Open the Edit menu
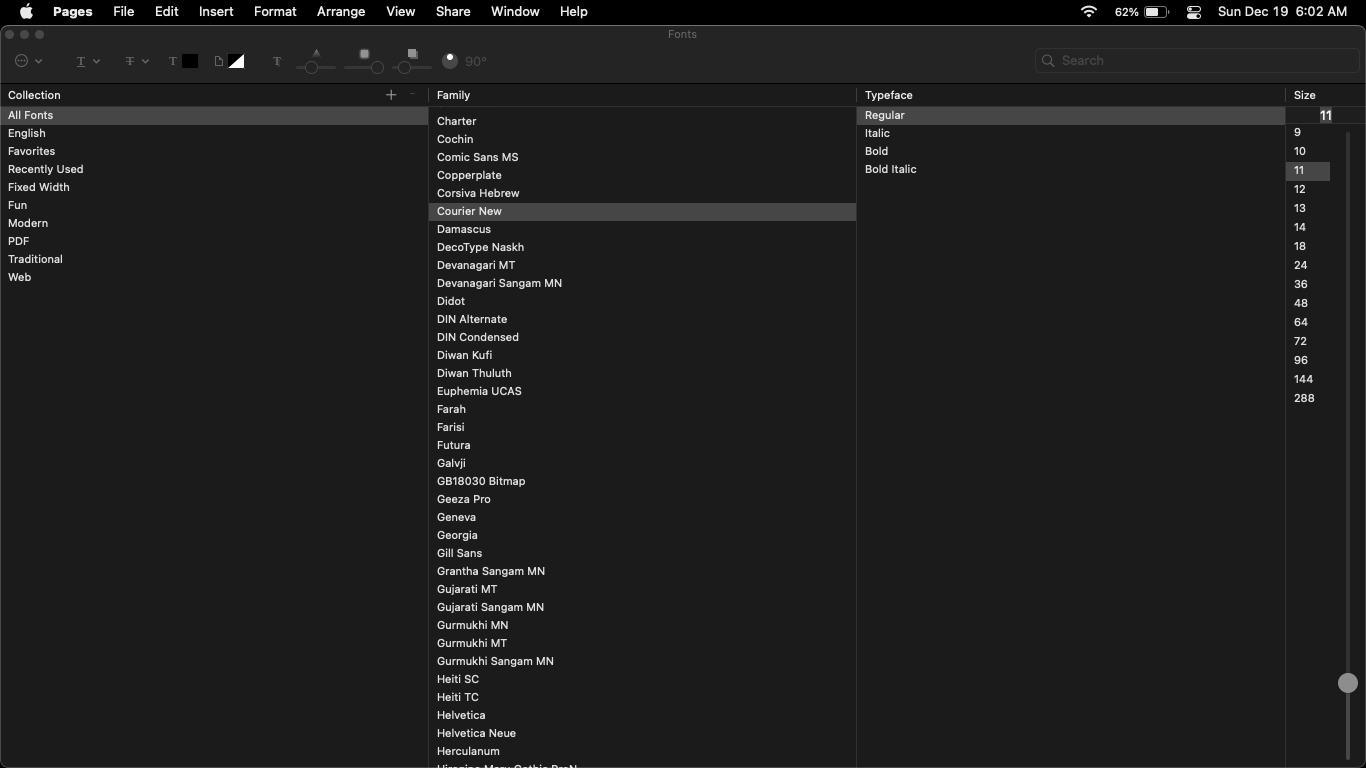 [x=167, y=12]
